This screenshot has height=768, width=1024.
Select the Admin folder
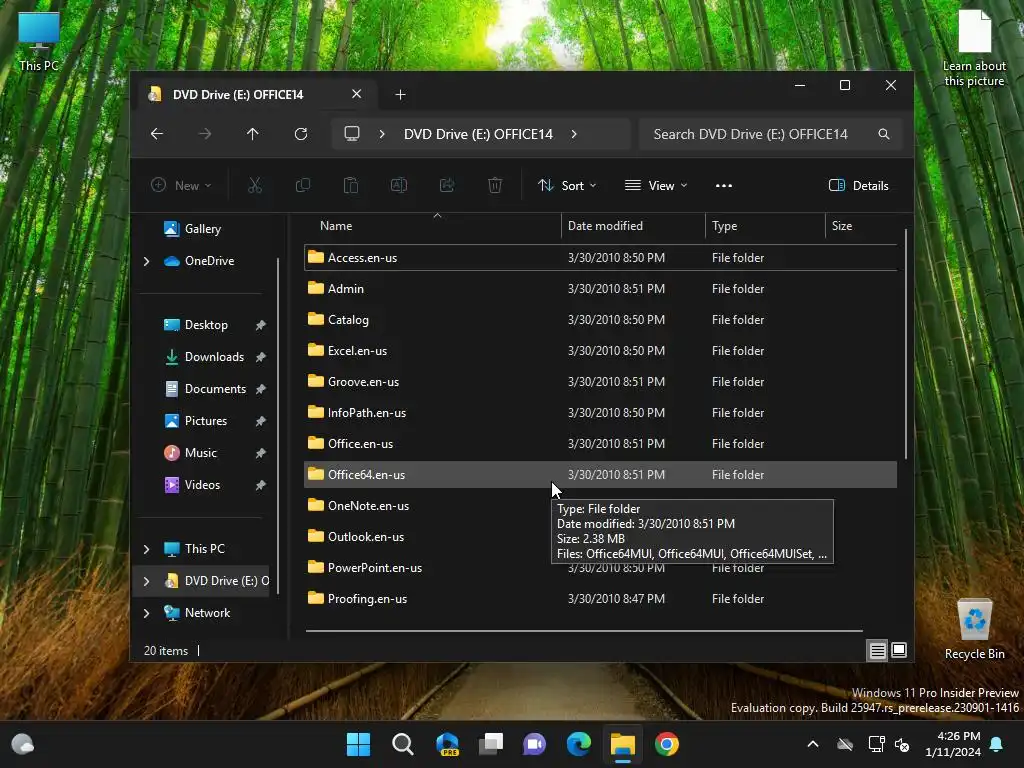600,289
